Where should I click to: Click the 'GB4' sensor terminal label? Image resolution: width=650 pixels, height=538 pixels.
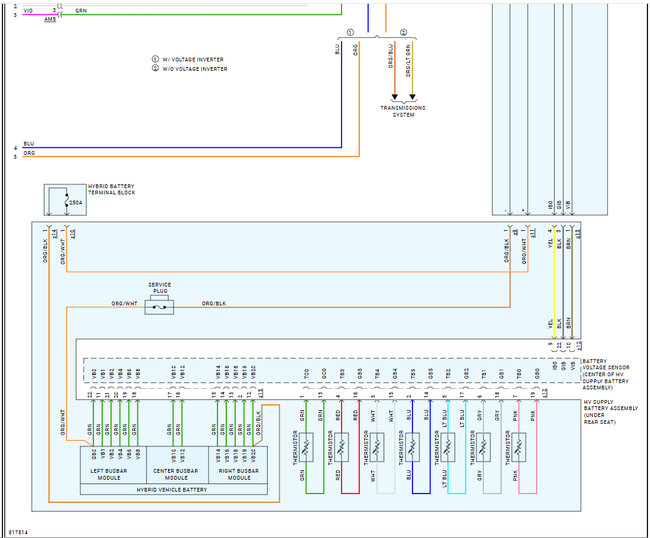(x=395, y=373)
